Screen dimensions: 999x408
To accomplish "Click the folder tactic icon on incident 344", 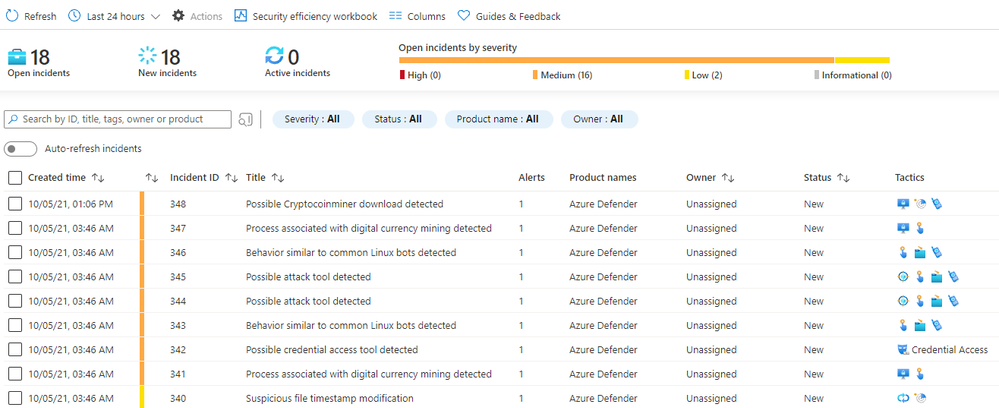I will point(936,301).
